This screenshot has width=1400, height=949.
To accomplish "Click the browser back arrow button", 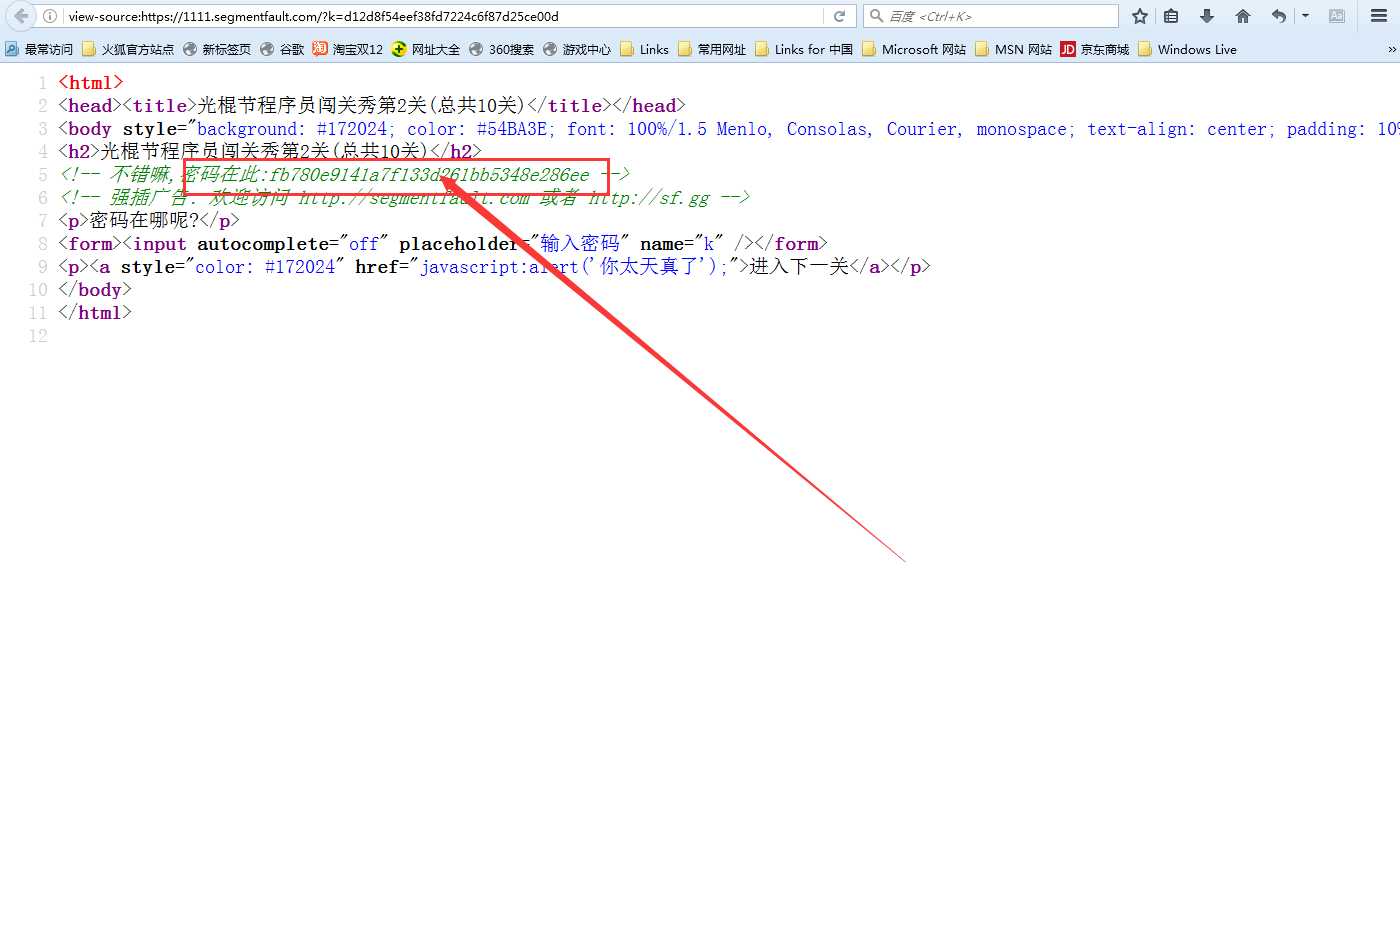I will click(21, 16).
